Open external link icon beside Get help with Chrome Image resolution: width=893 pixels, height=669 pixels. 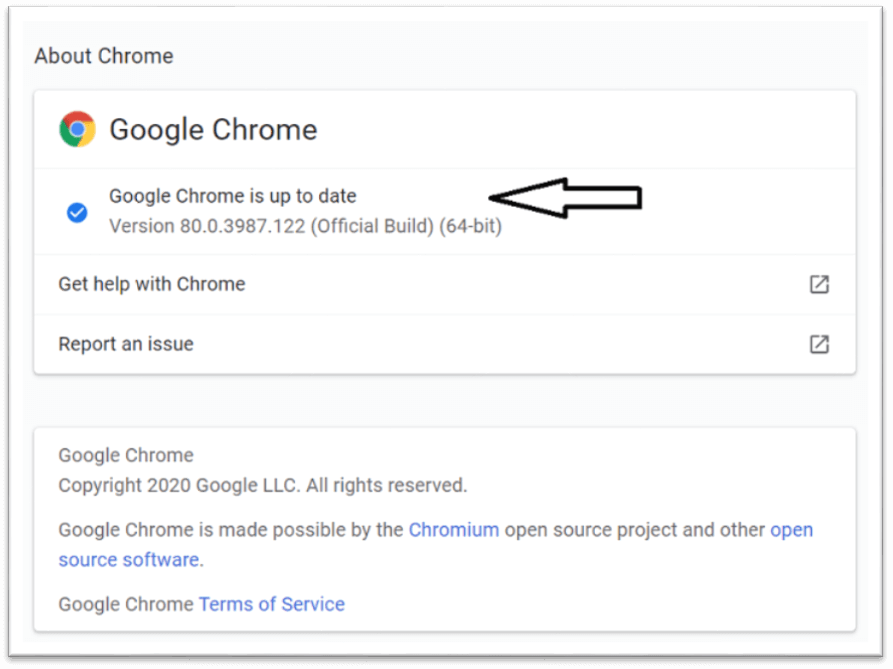tap(819, 284)
